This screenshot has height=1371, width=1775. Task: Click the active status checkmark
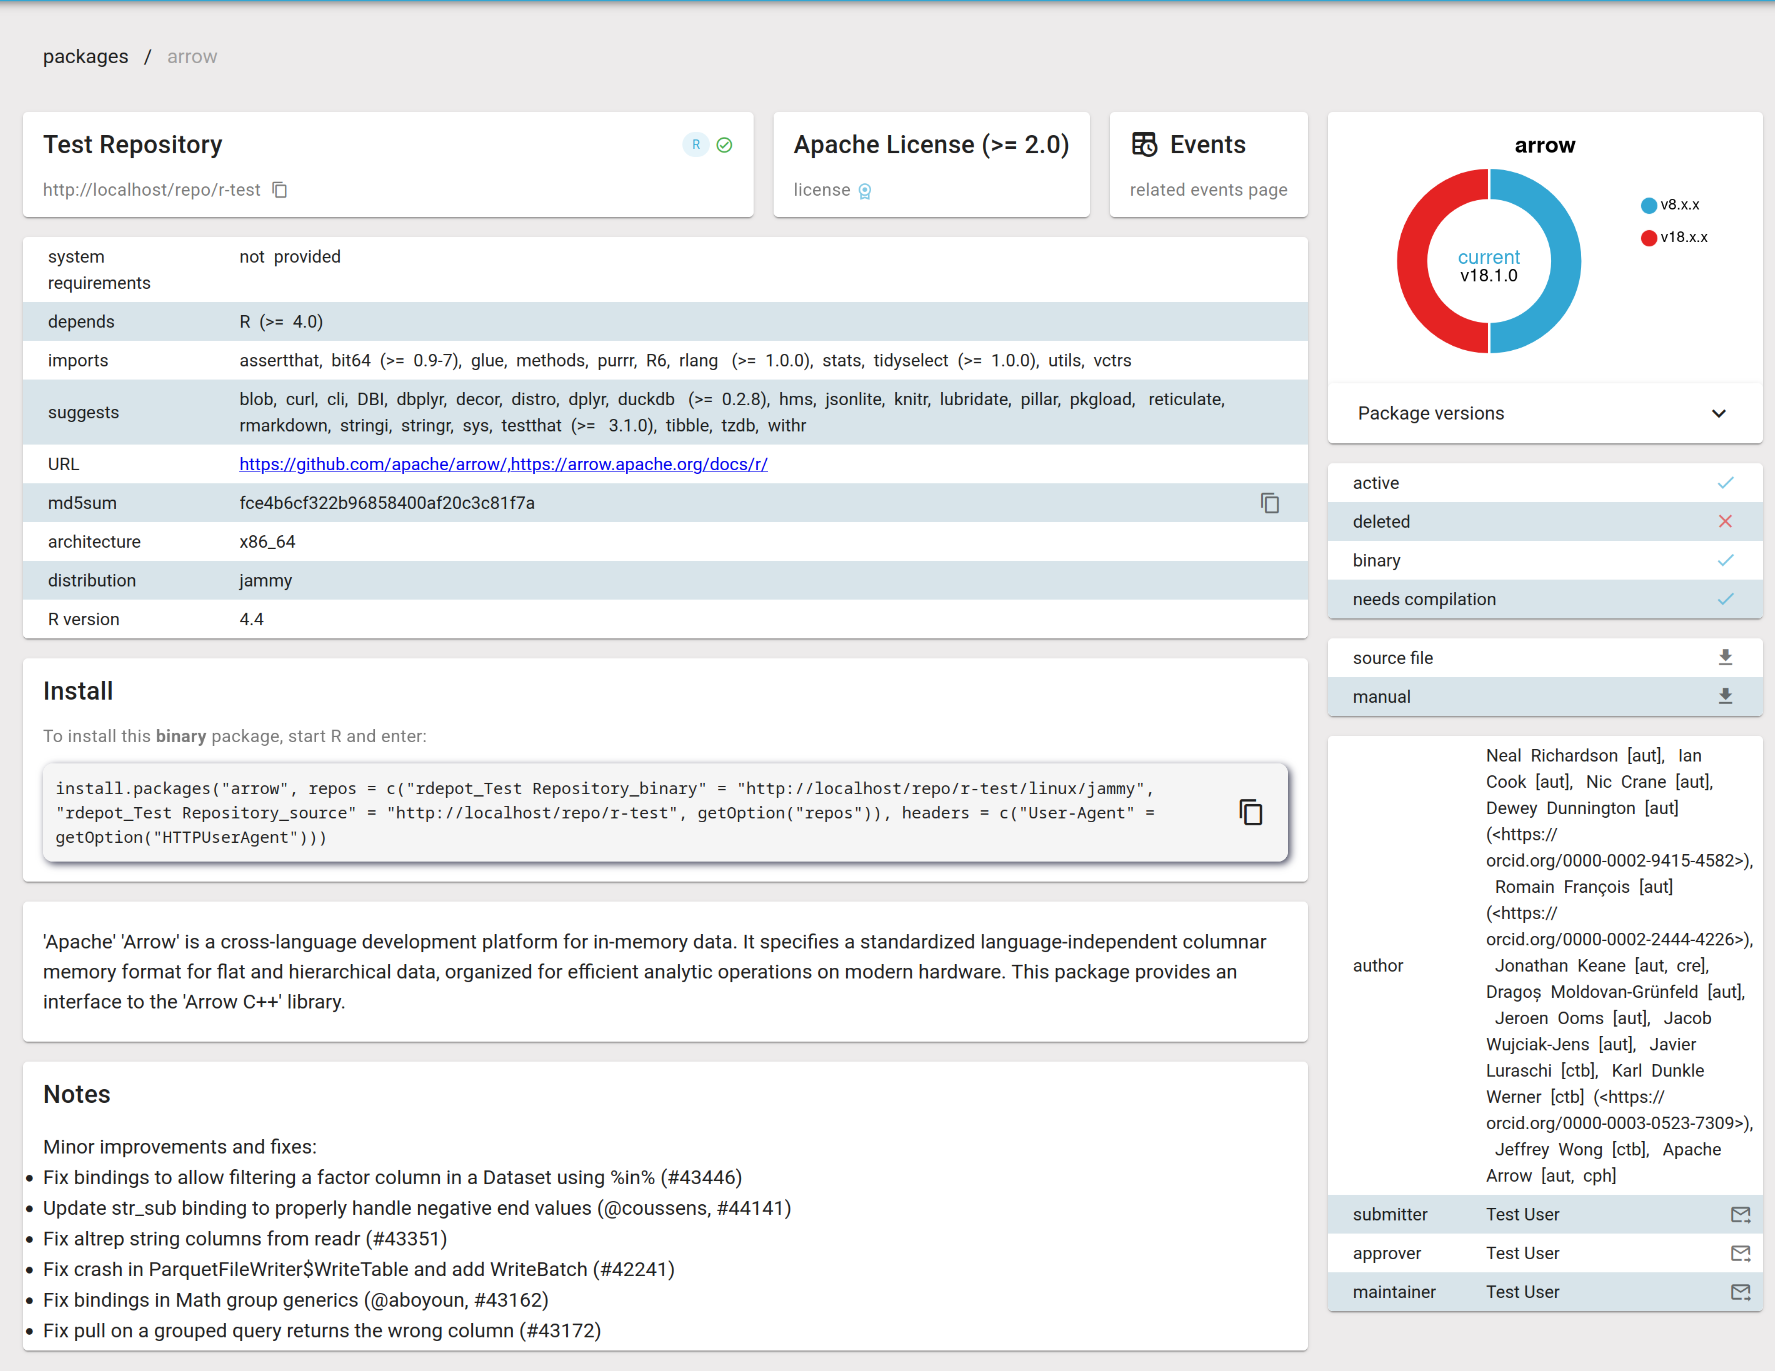pyautogui.click(x=1725, y=483)
